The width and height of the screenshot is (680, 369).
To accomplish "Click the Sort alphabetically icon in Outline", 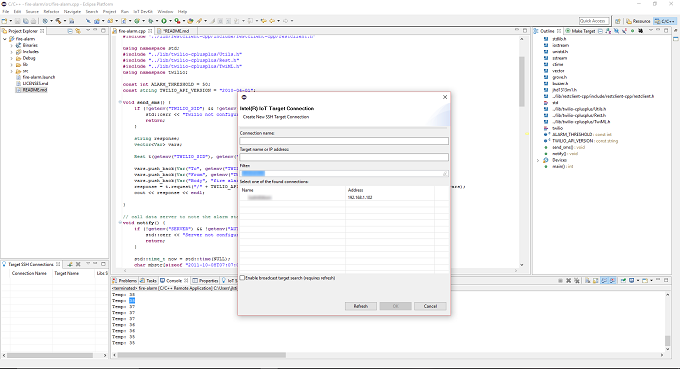I will [608, 31].
